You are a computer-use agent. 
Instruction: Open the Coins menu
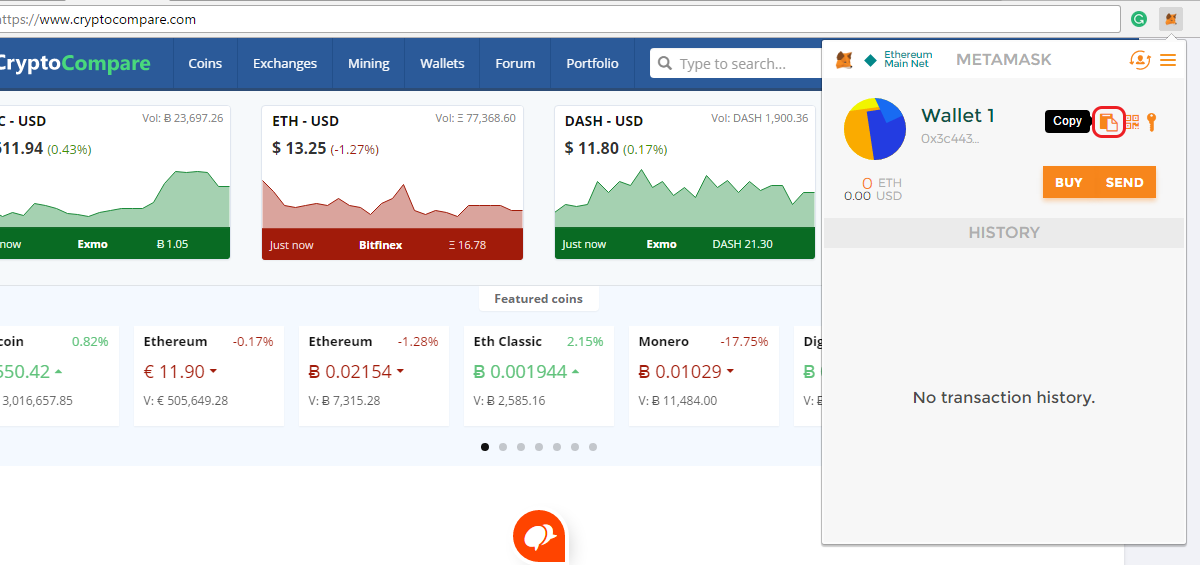pyautogui.click(x=205, y=63)
